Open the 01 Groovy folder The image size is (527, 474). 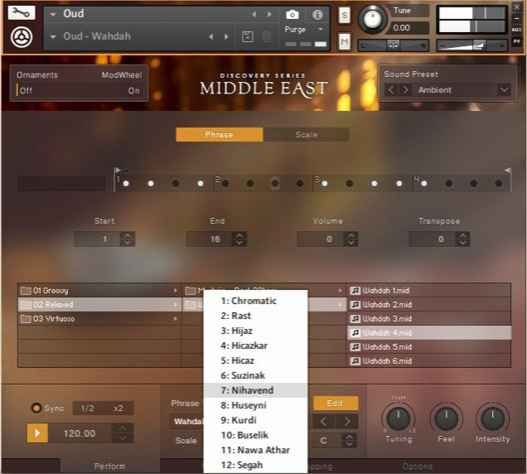[99, 290]
